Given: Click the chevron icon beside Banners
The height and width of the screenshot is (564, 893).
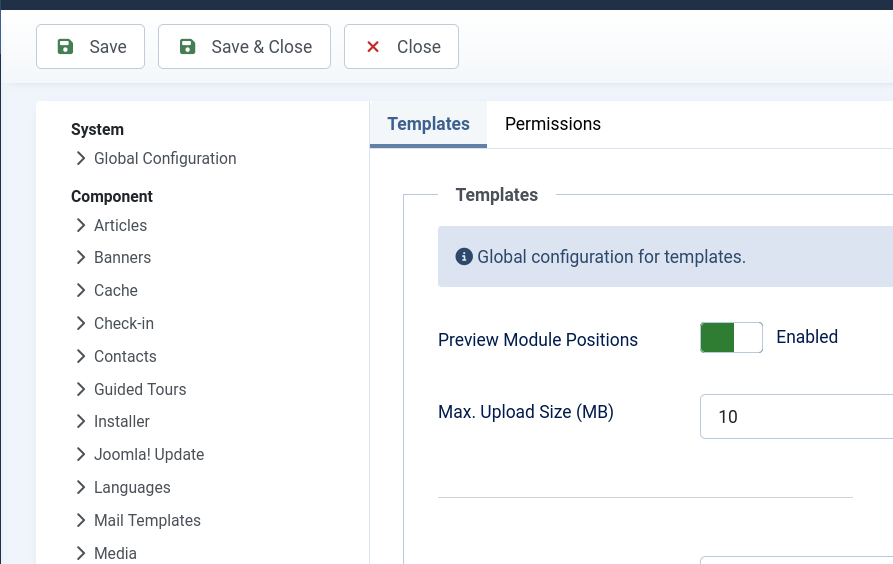Looking at the screenshot, I should click(x=80, y=258).
